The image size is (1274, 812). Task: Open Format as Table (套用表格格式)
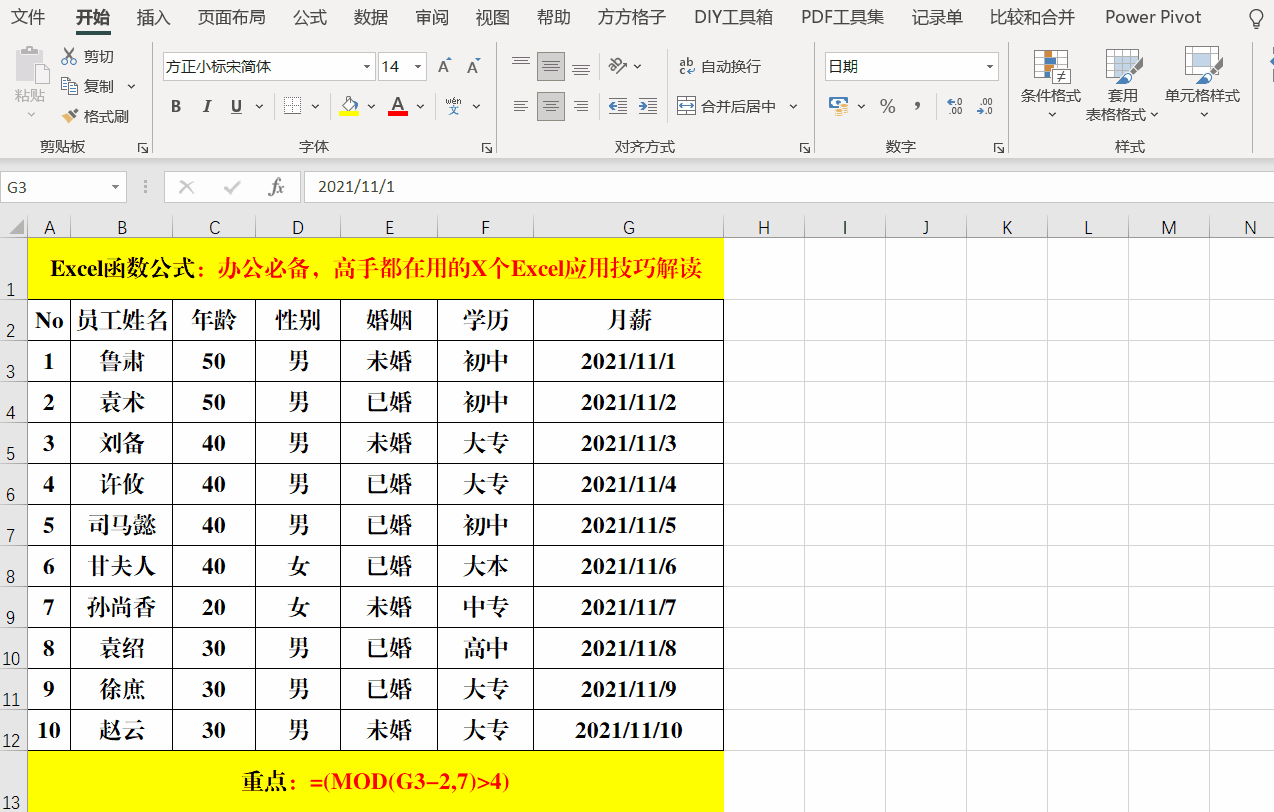[x=1123, y=83]
